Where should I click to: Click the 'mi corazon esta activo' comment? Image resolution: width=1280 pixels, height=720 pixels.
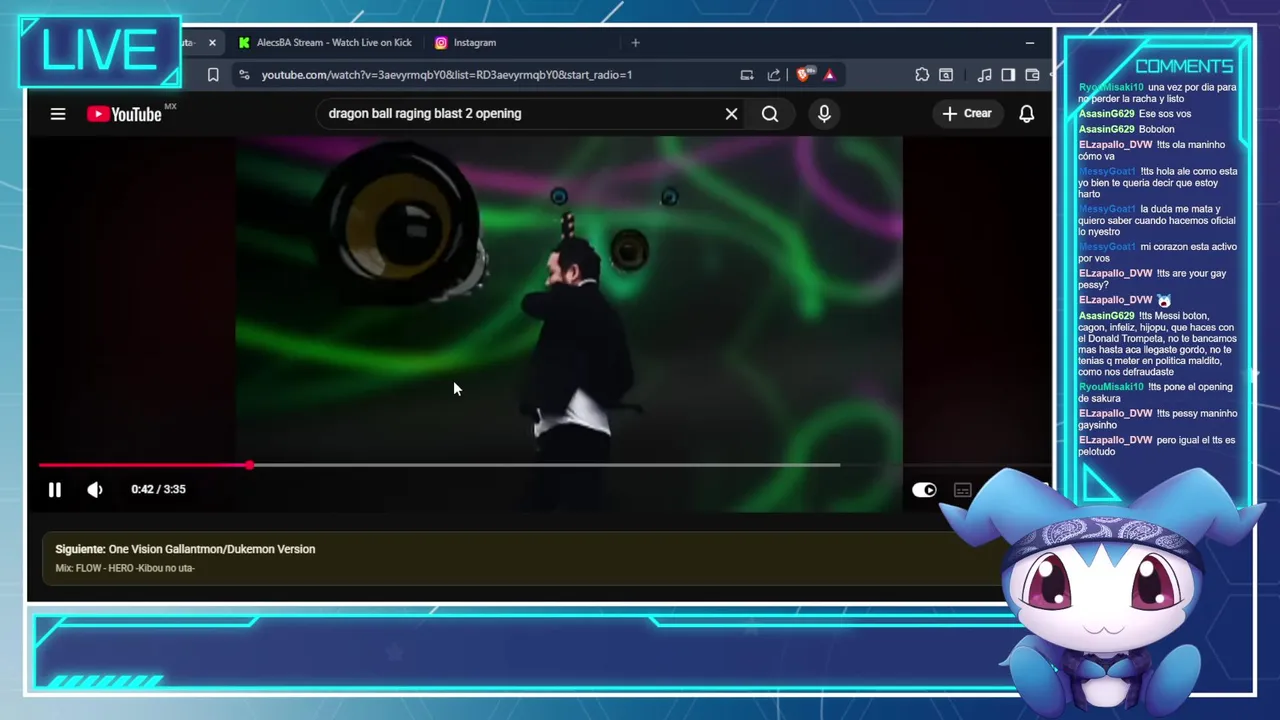point(1158,252)
